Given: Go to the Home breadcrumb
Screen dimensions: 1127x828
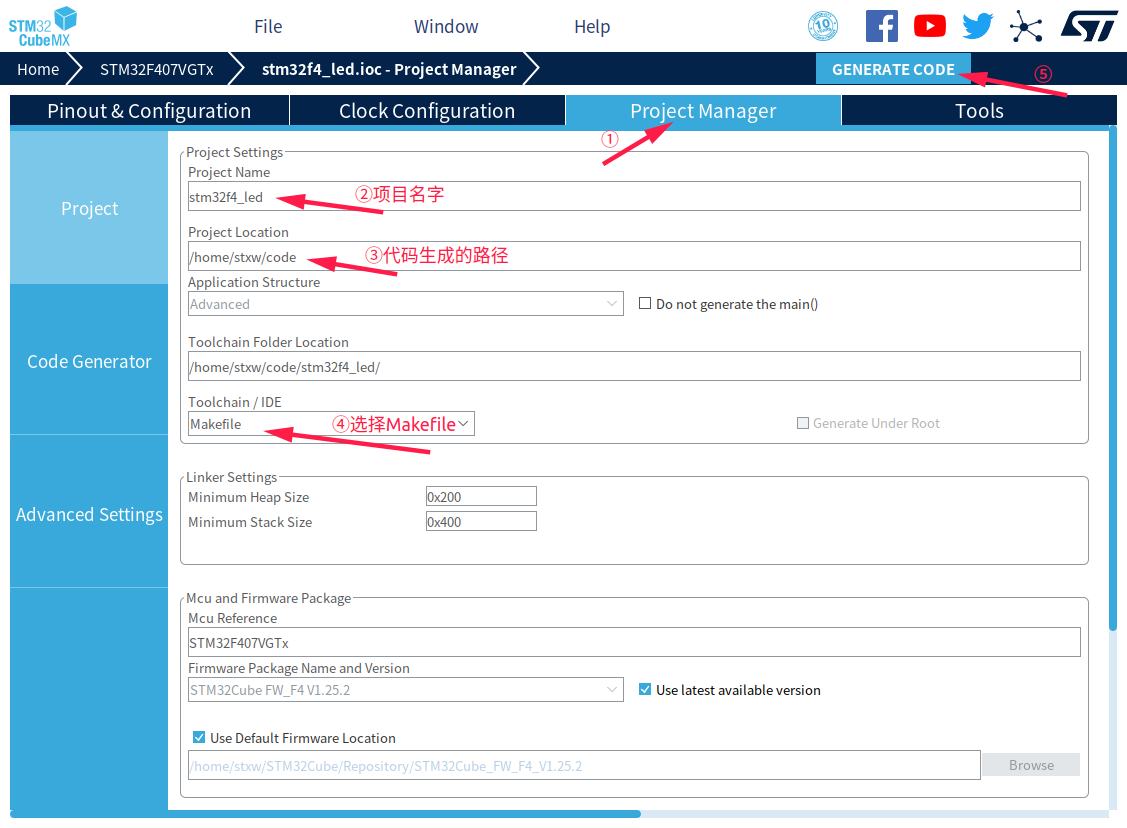Looking at the screenshot, I should tap(38, 69).
